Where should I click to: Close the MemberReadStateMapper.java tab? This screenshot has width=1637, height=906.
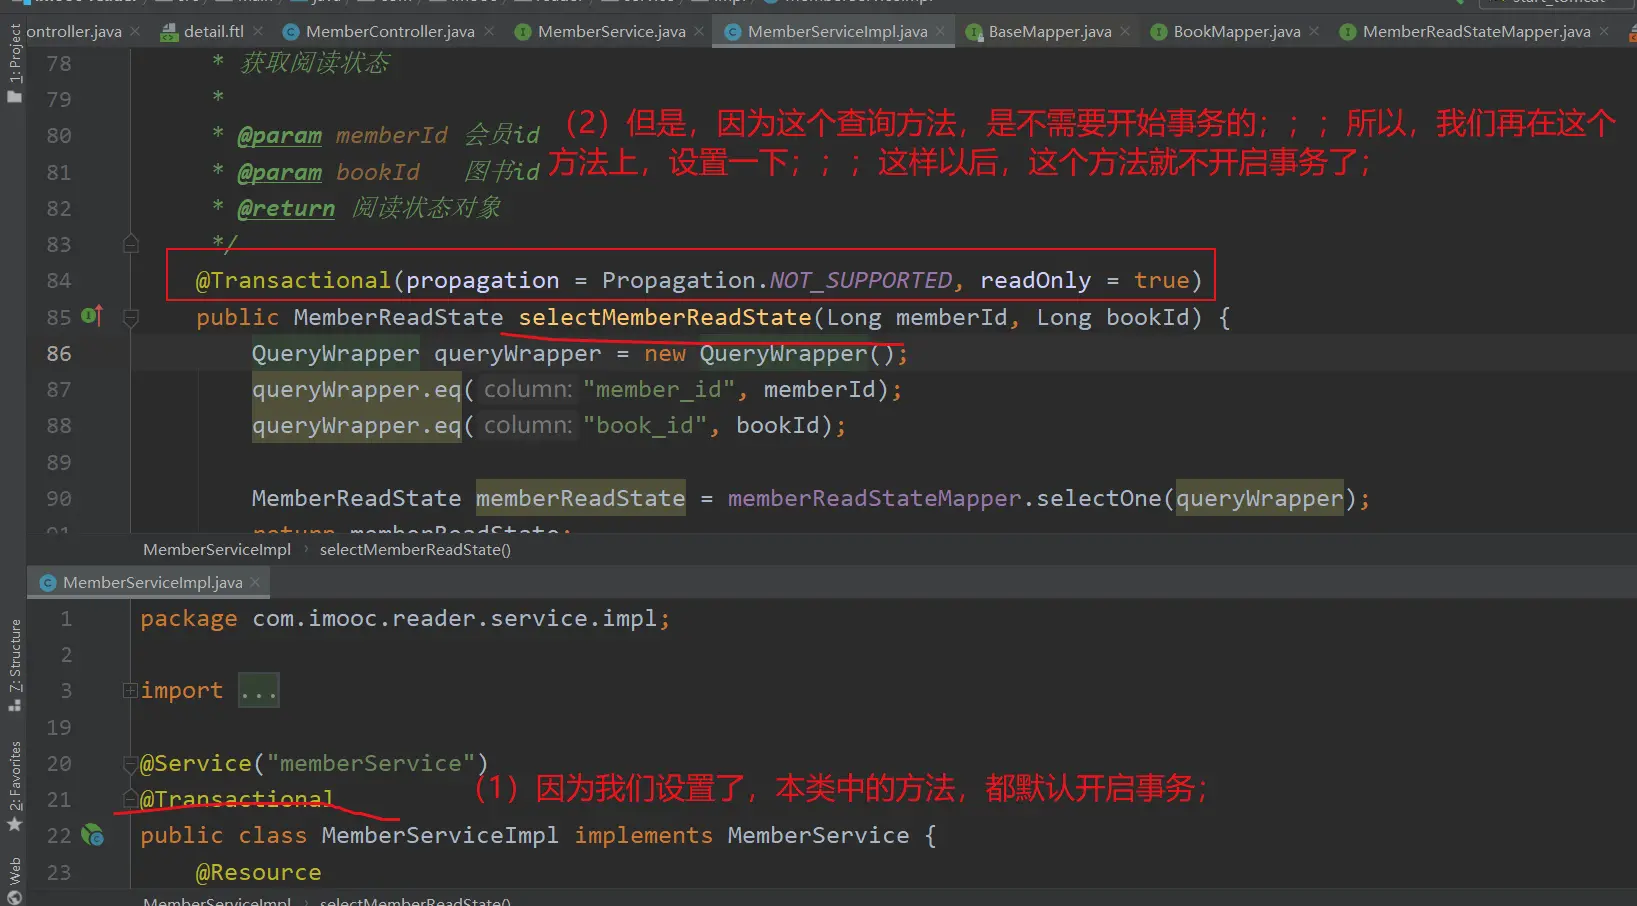[1604, 31]
